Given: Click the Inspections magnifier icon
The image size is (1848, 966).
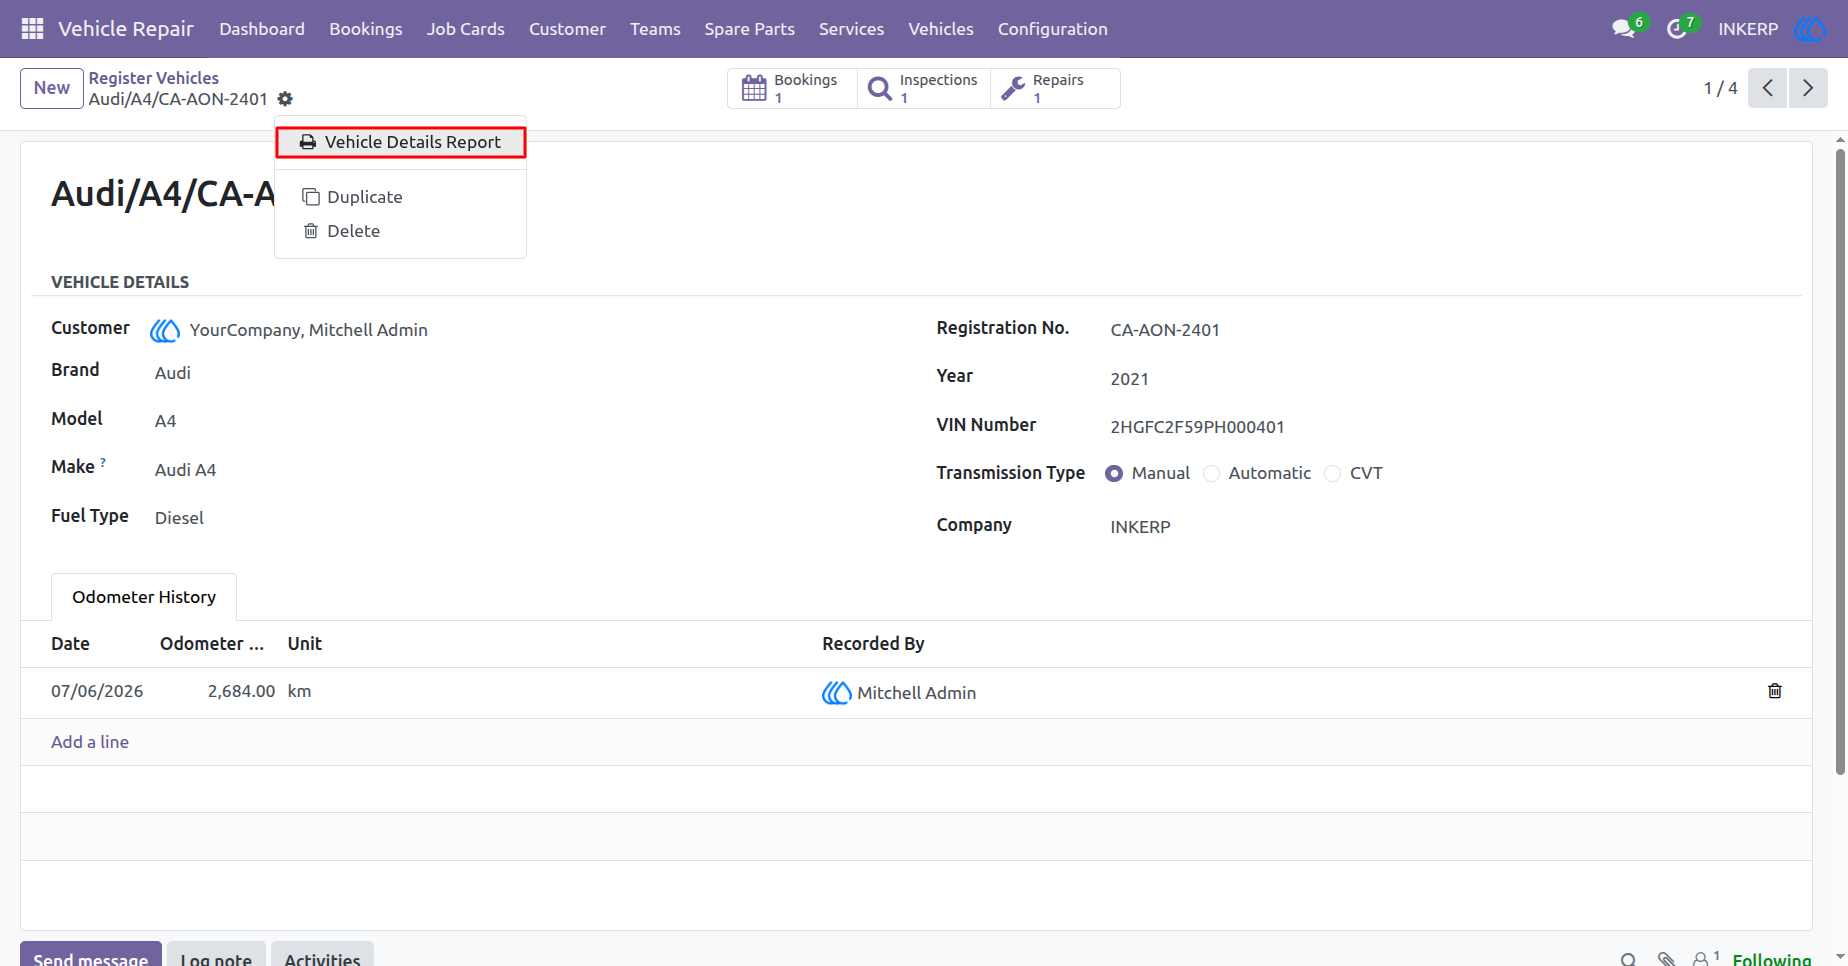Looking at the screenshot, I should pyautogui.click(x=880, y=88).
